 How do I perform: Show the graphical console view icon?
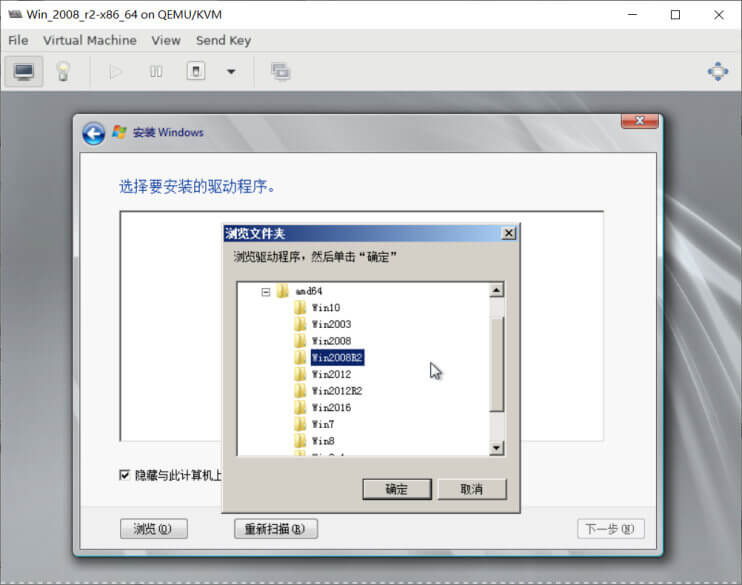(x=24, y=71)
